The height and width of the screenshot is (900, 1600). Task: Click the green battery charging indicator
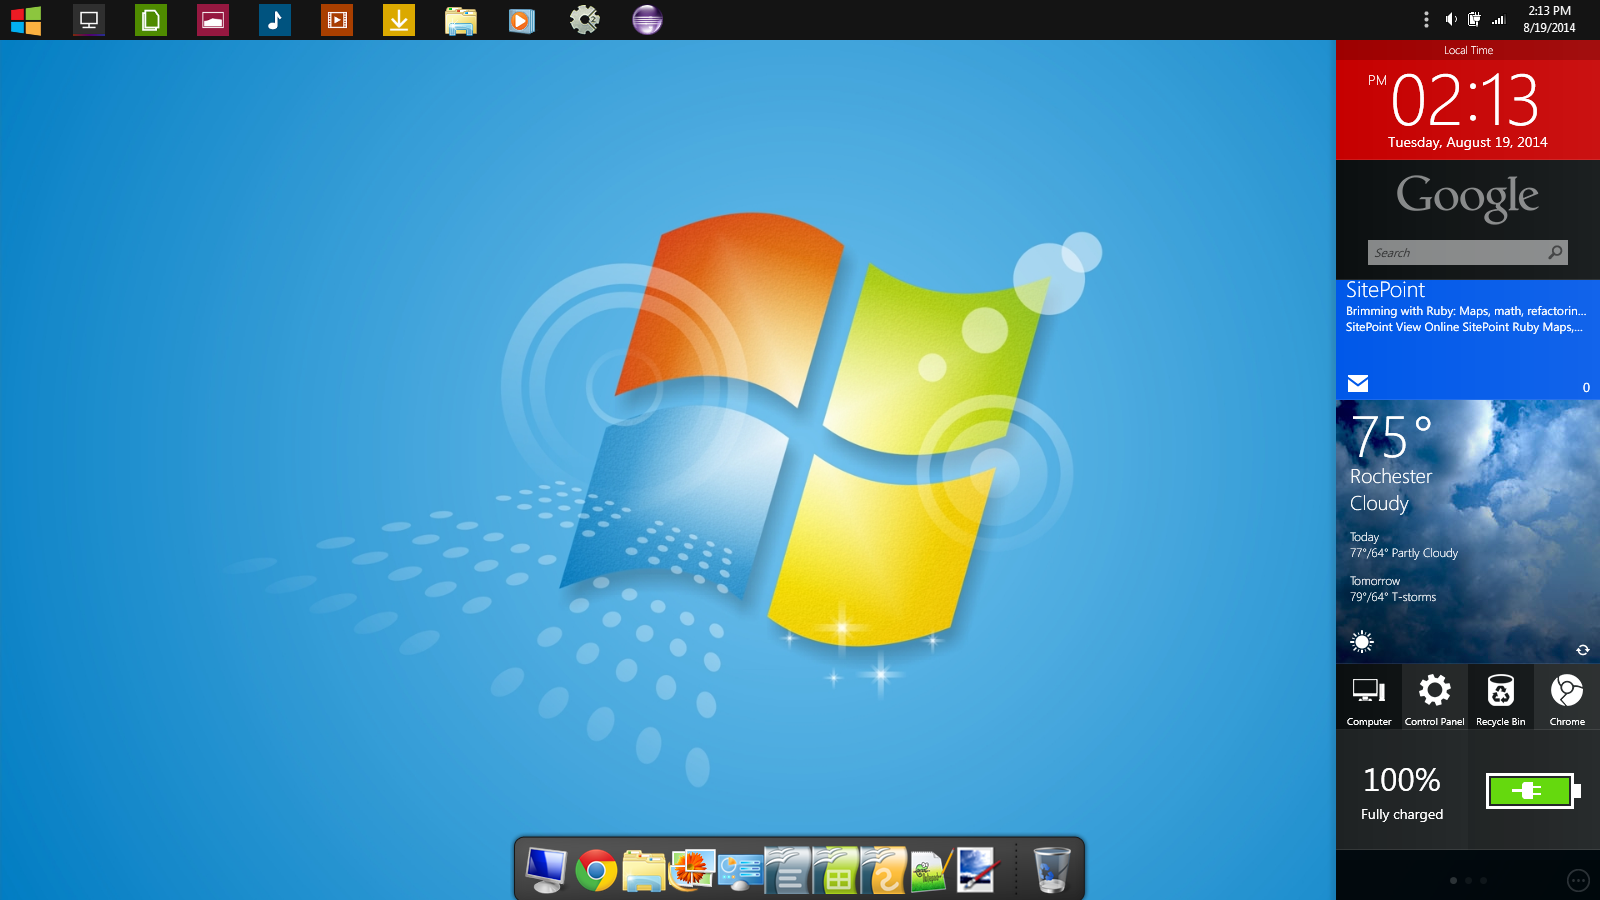(1533, 791)
